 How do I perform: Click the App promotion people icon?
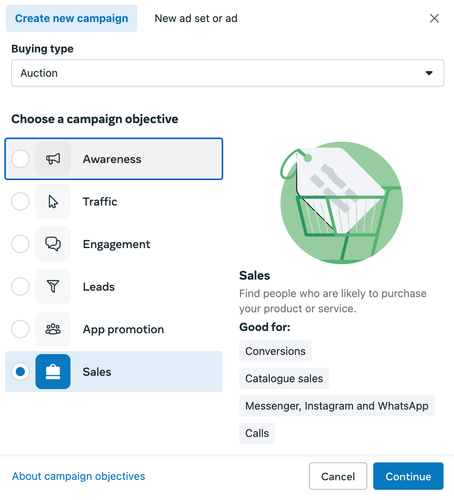click(x=53, y=329)
